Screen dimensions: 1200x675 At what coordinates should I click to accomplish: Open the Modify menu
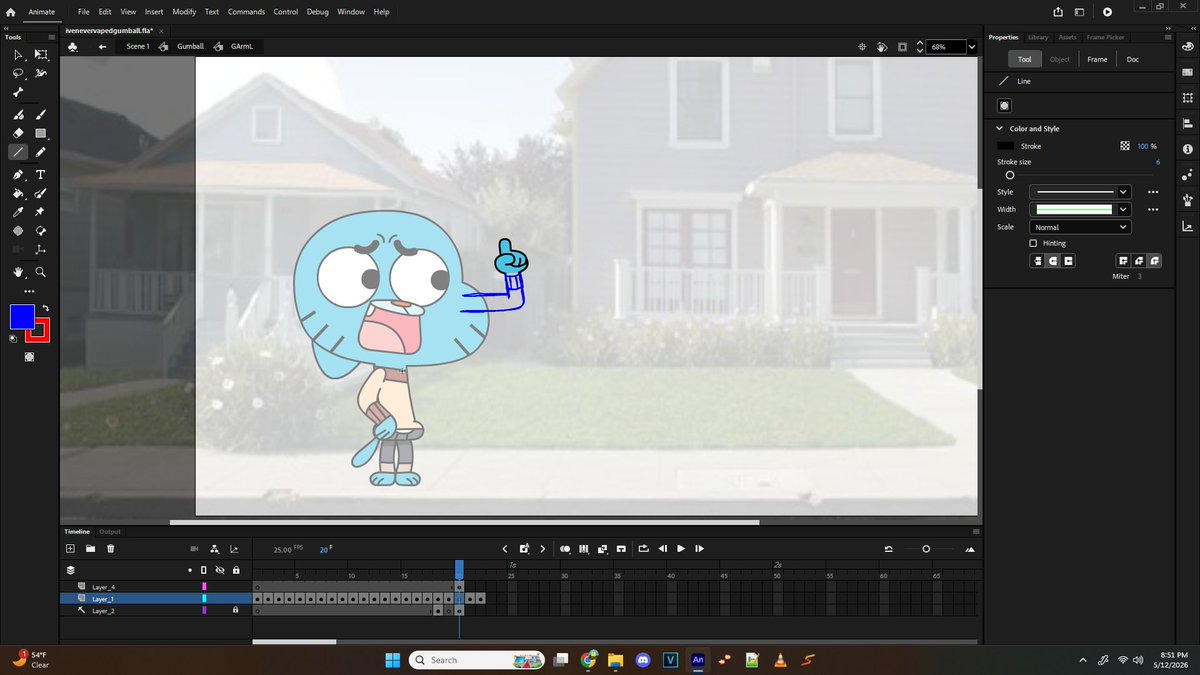click(184, 12)
